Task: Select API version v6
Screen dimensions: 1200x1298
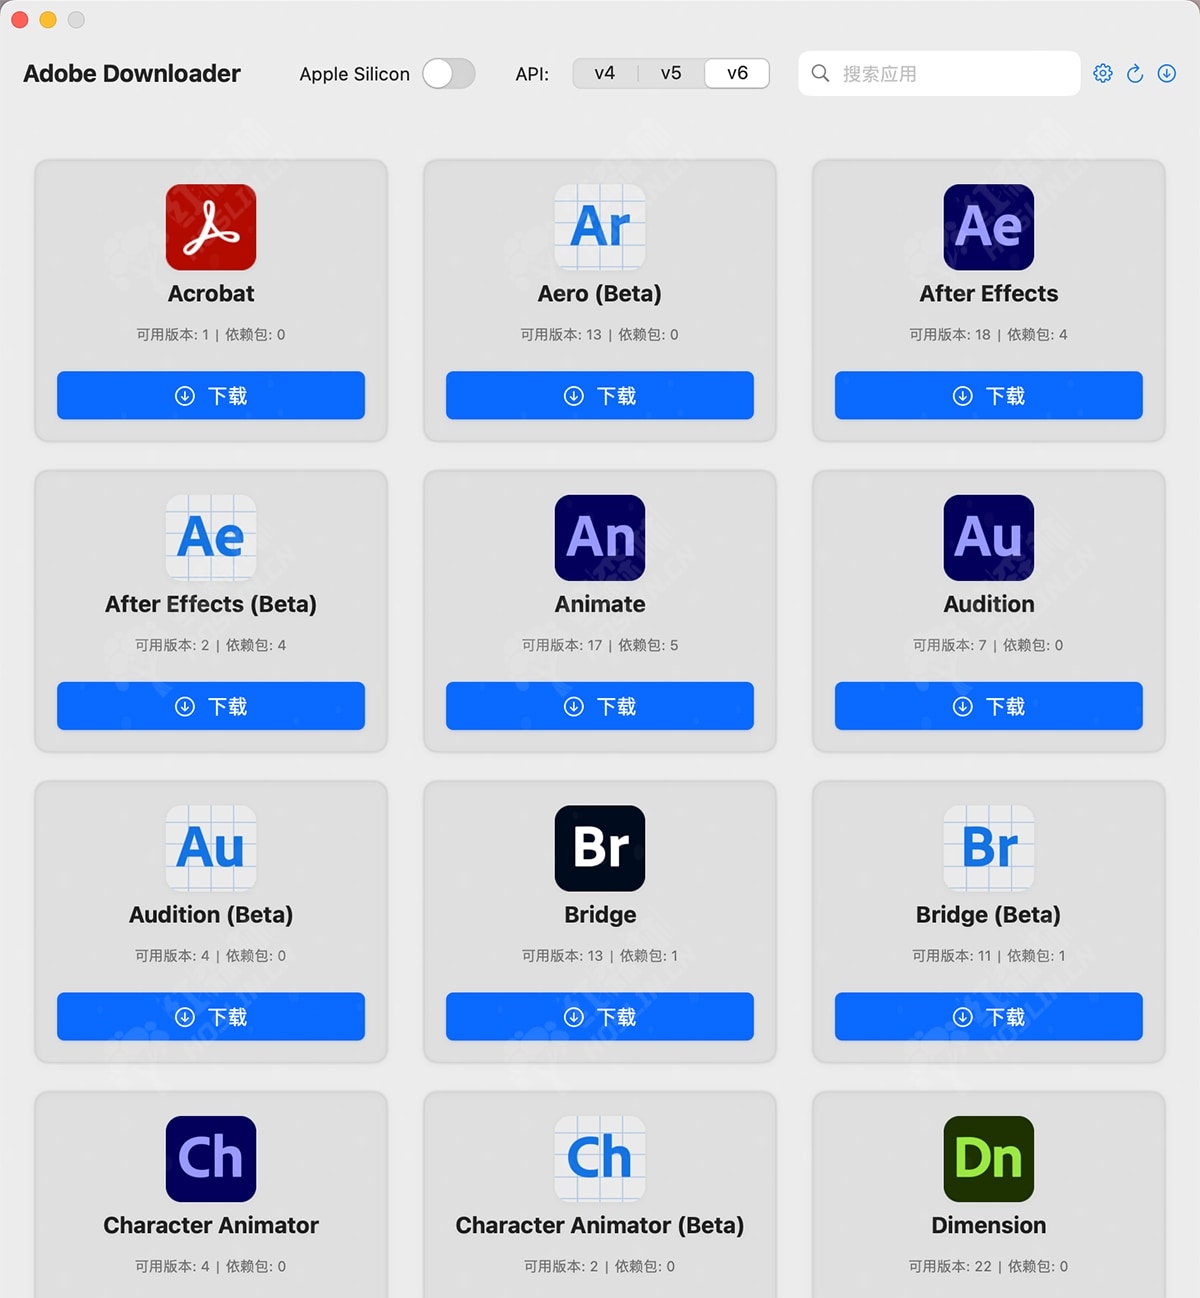Action: pos(737,73)
